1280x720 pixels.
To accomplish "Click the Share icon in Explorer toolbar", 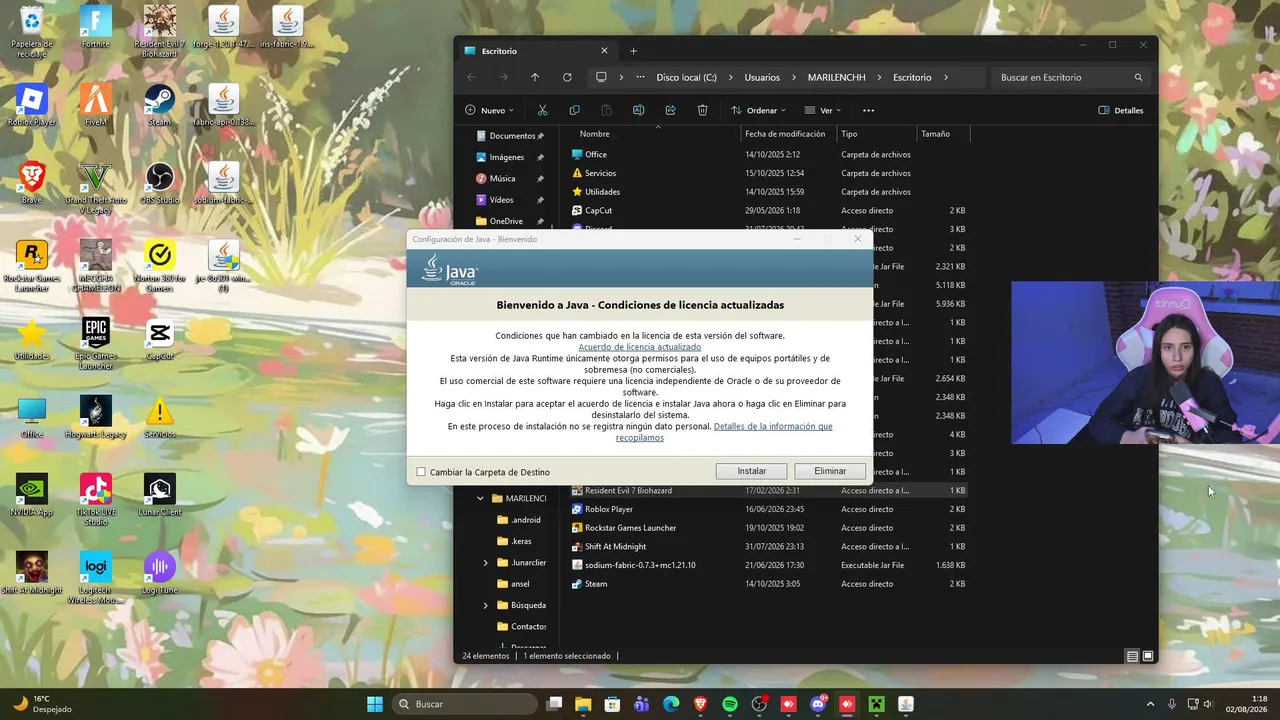I will [670, 110].
